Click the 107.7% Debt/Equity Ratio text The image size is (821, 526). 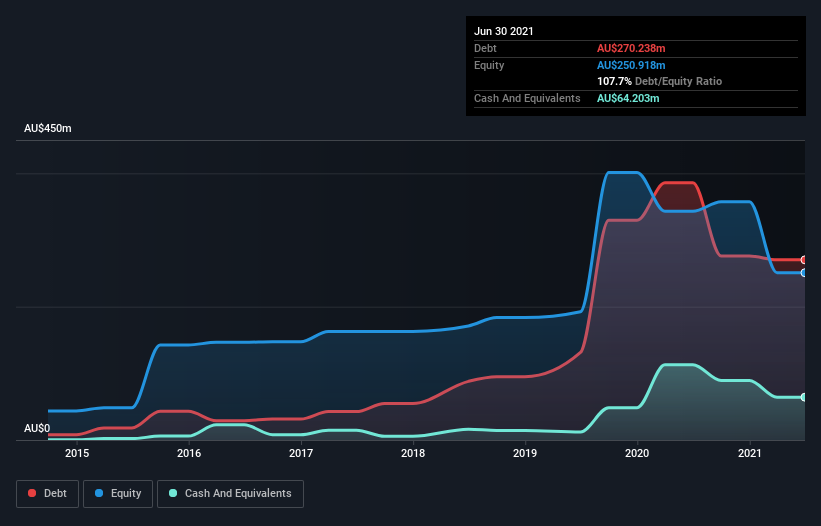[x=659, y=81]
